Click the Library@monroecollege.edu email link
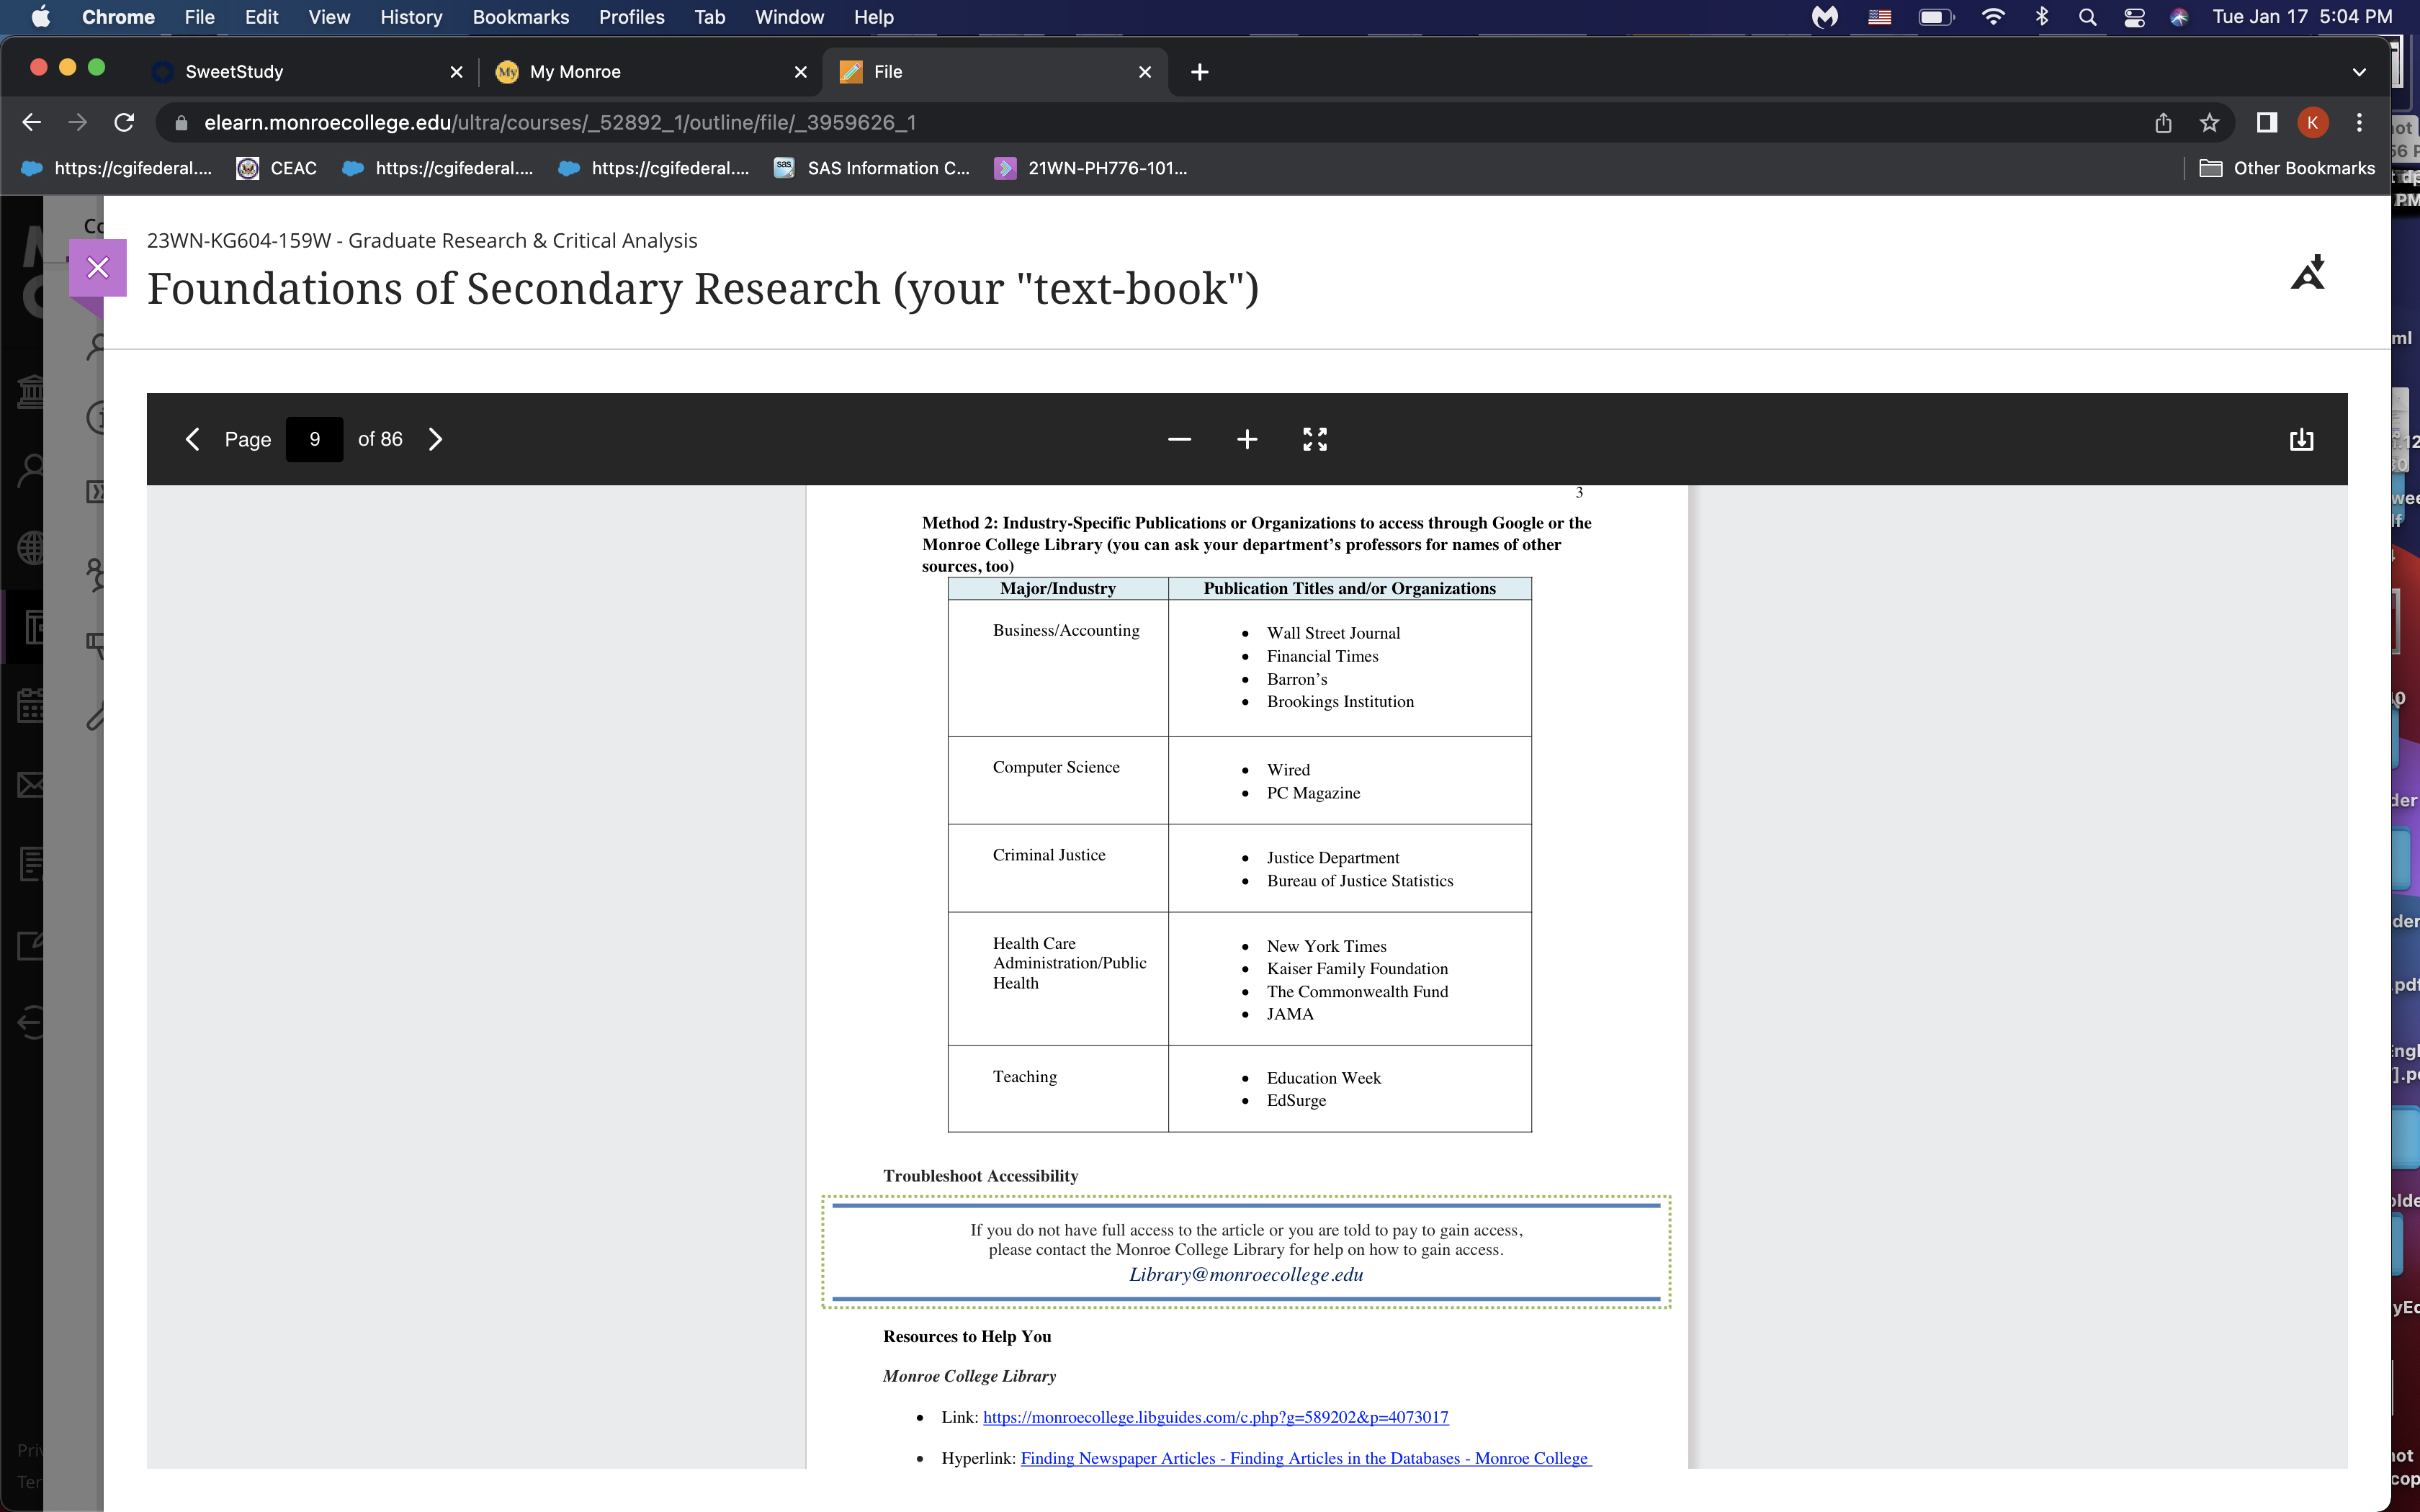Image resolution: width=2420 pixels, height=1512 pixels. (x=1246, y=1274)
